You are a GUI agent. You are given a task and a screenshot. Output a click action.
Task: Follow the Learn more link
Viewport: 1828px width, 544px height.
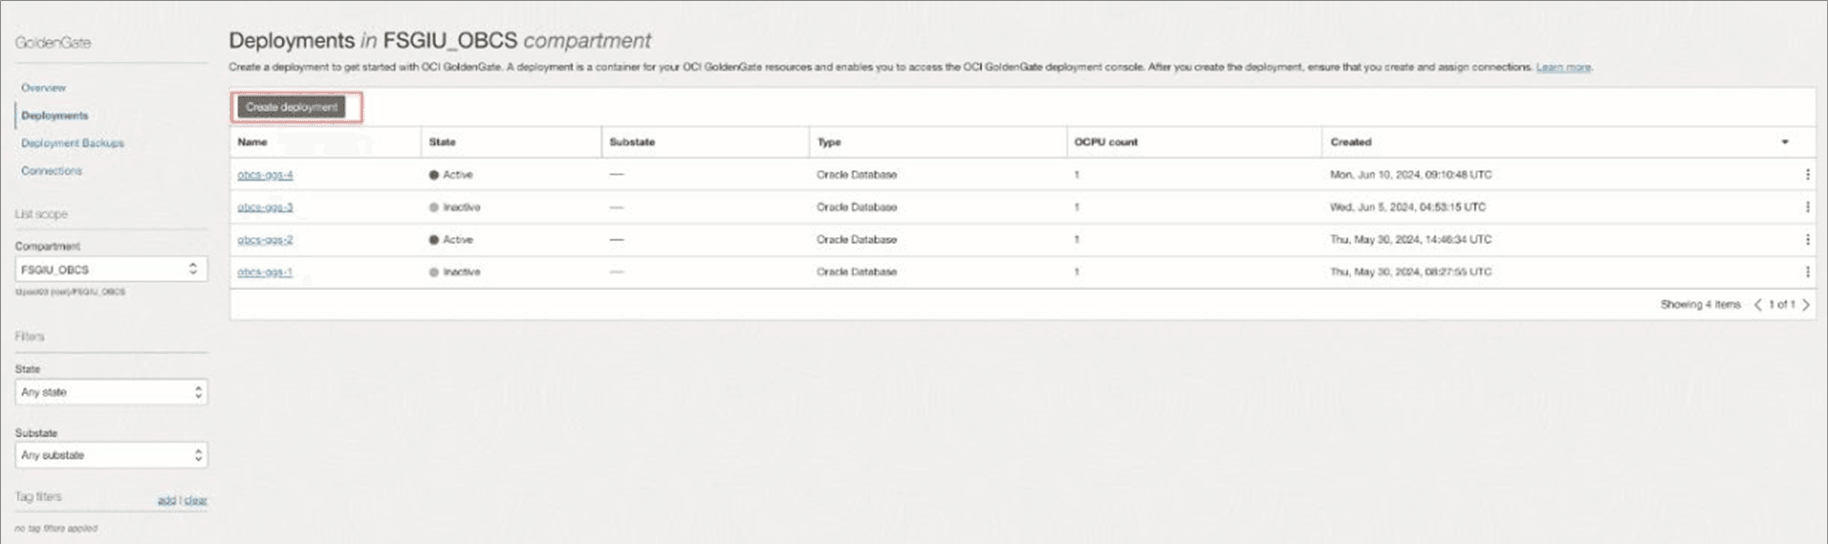tap(1563, 67)
